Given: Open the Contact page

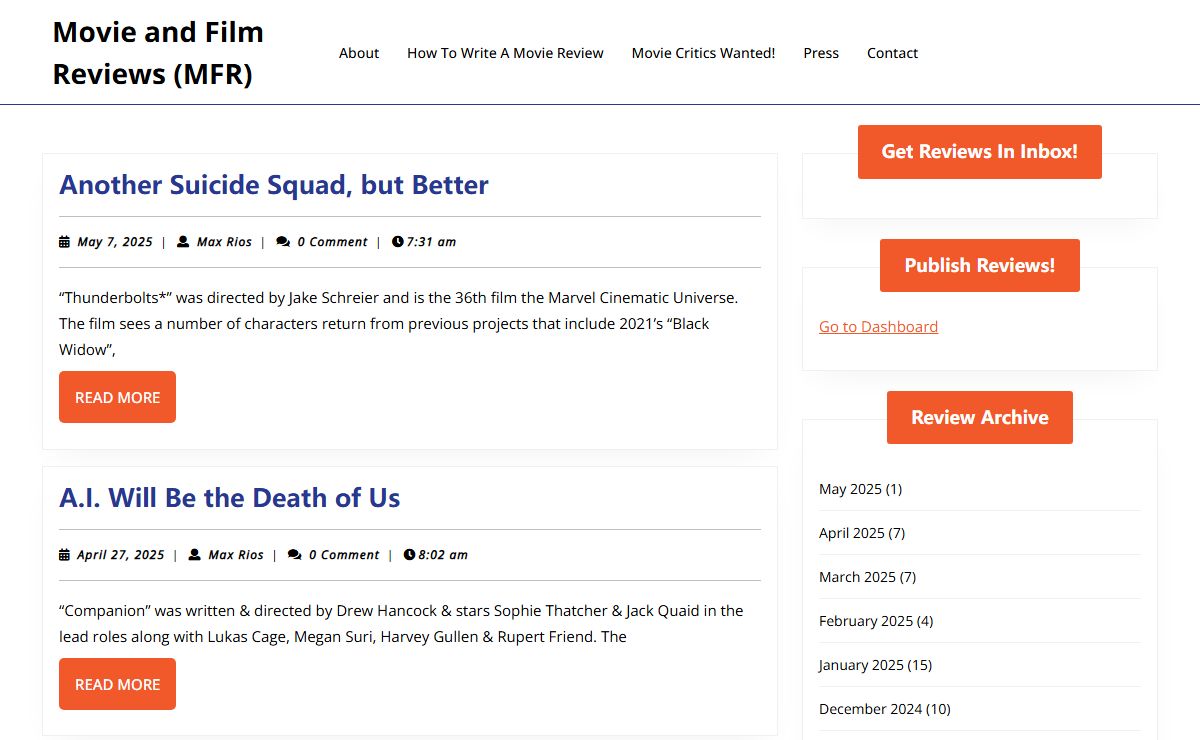Looking at the screenshot, I should [x=892, y=53].
